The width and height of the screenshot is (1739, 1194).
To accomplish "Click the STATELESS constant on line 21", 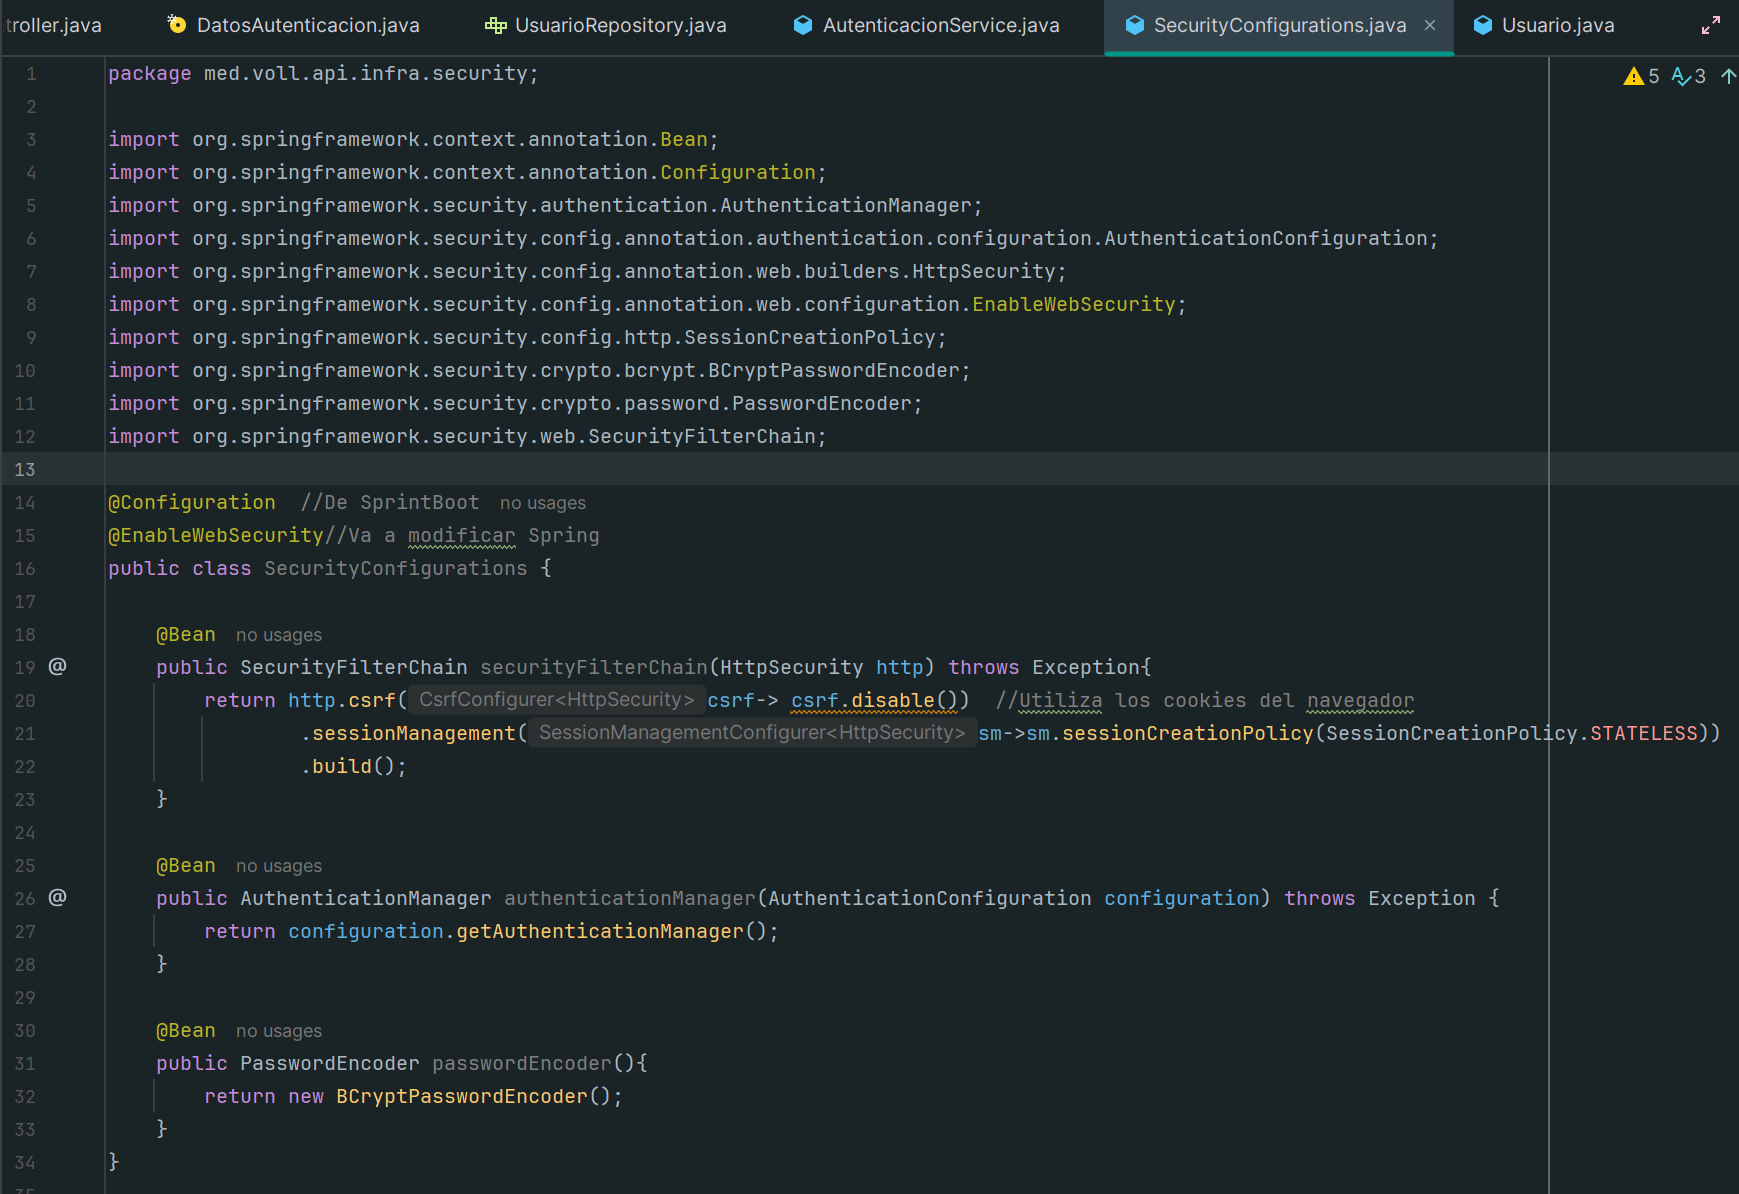I will pyautogui.click(x=1644, y=733).
